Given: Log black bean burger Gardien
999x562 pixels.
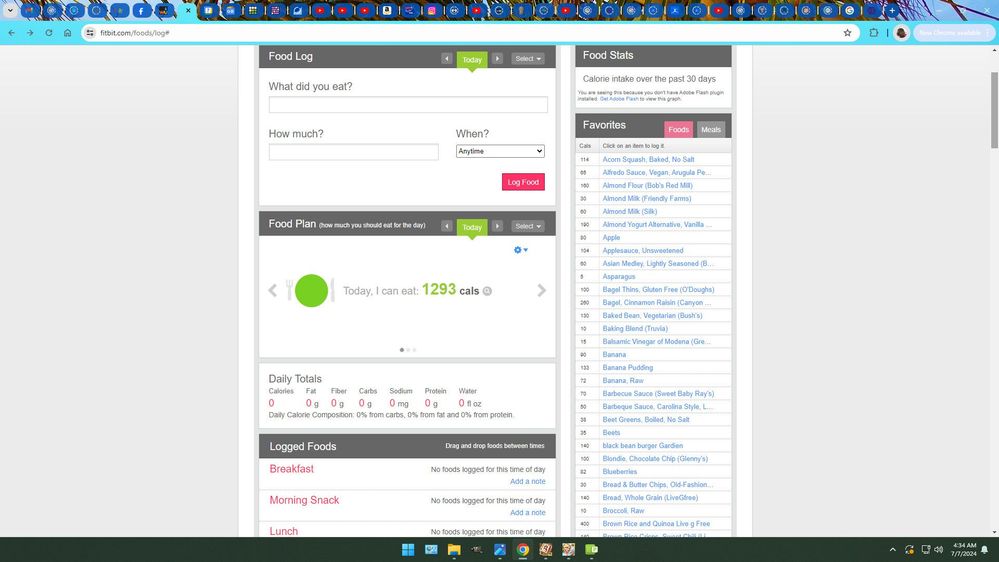Looking at the screenshot, I should pyautogui.click(x=642, y=445).
